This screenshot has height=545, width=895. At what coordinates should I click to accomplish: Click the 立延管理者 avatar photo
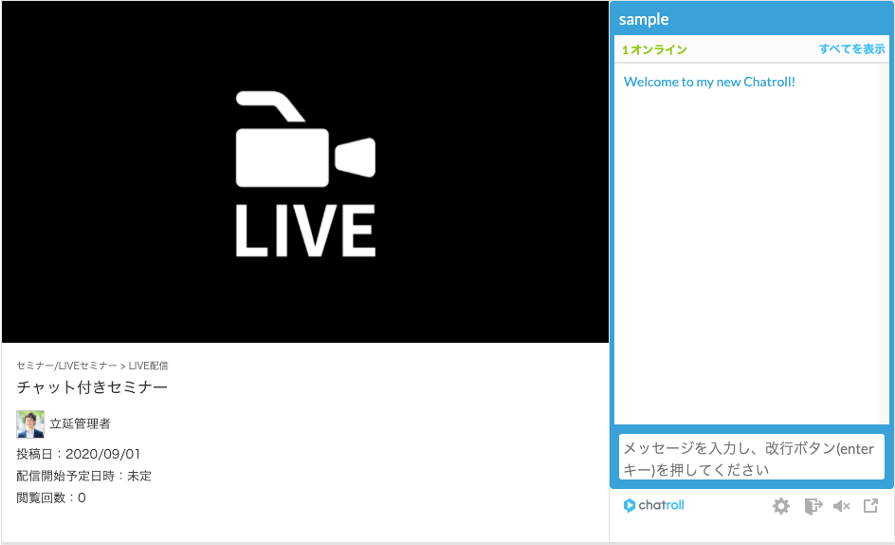pos(30,424)
